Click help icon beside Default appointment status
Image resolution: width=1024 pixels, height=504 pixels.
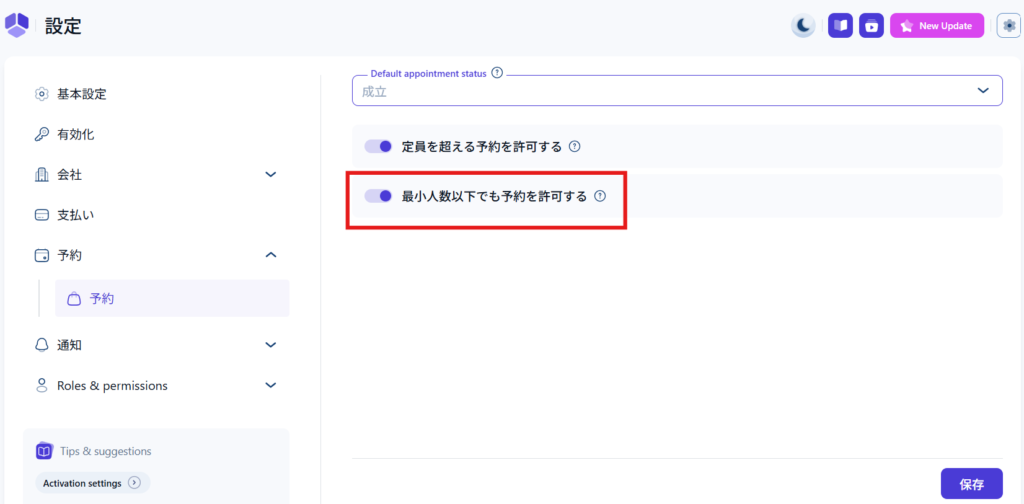[x=497, y=73]
